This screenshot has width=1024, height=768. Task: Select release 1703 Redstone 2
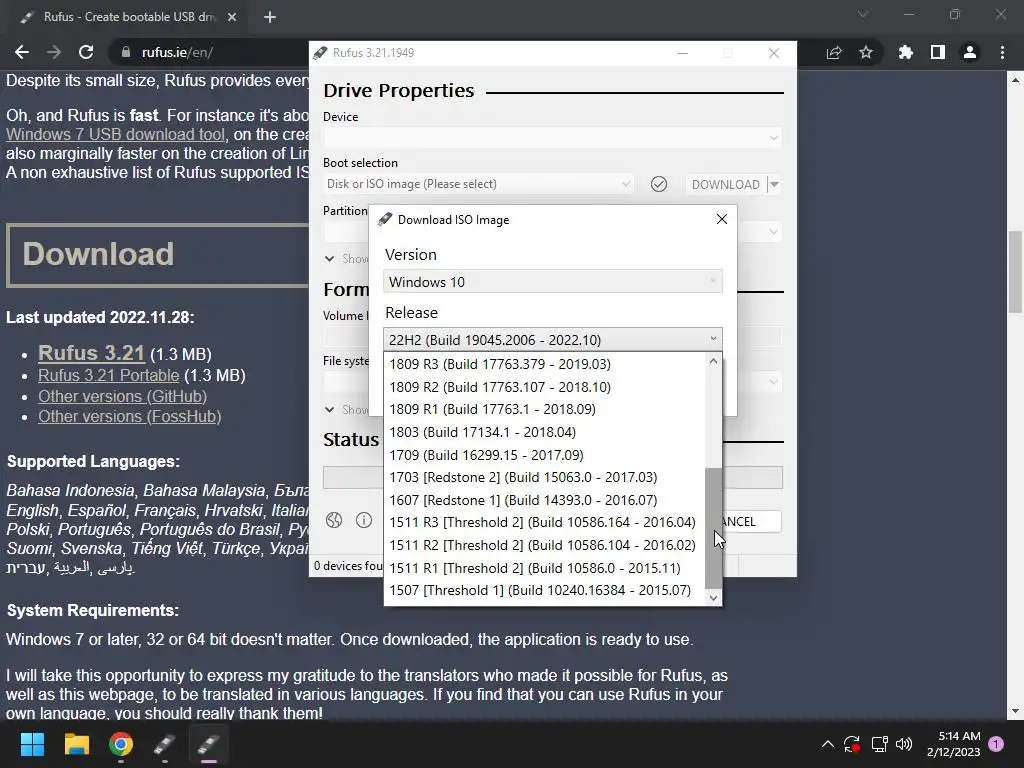click(x=544, y=477)
